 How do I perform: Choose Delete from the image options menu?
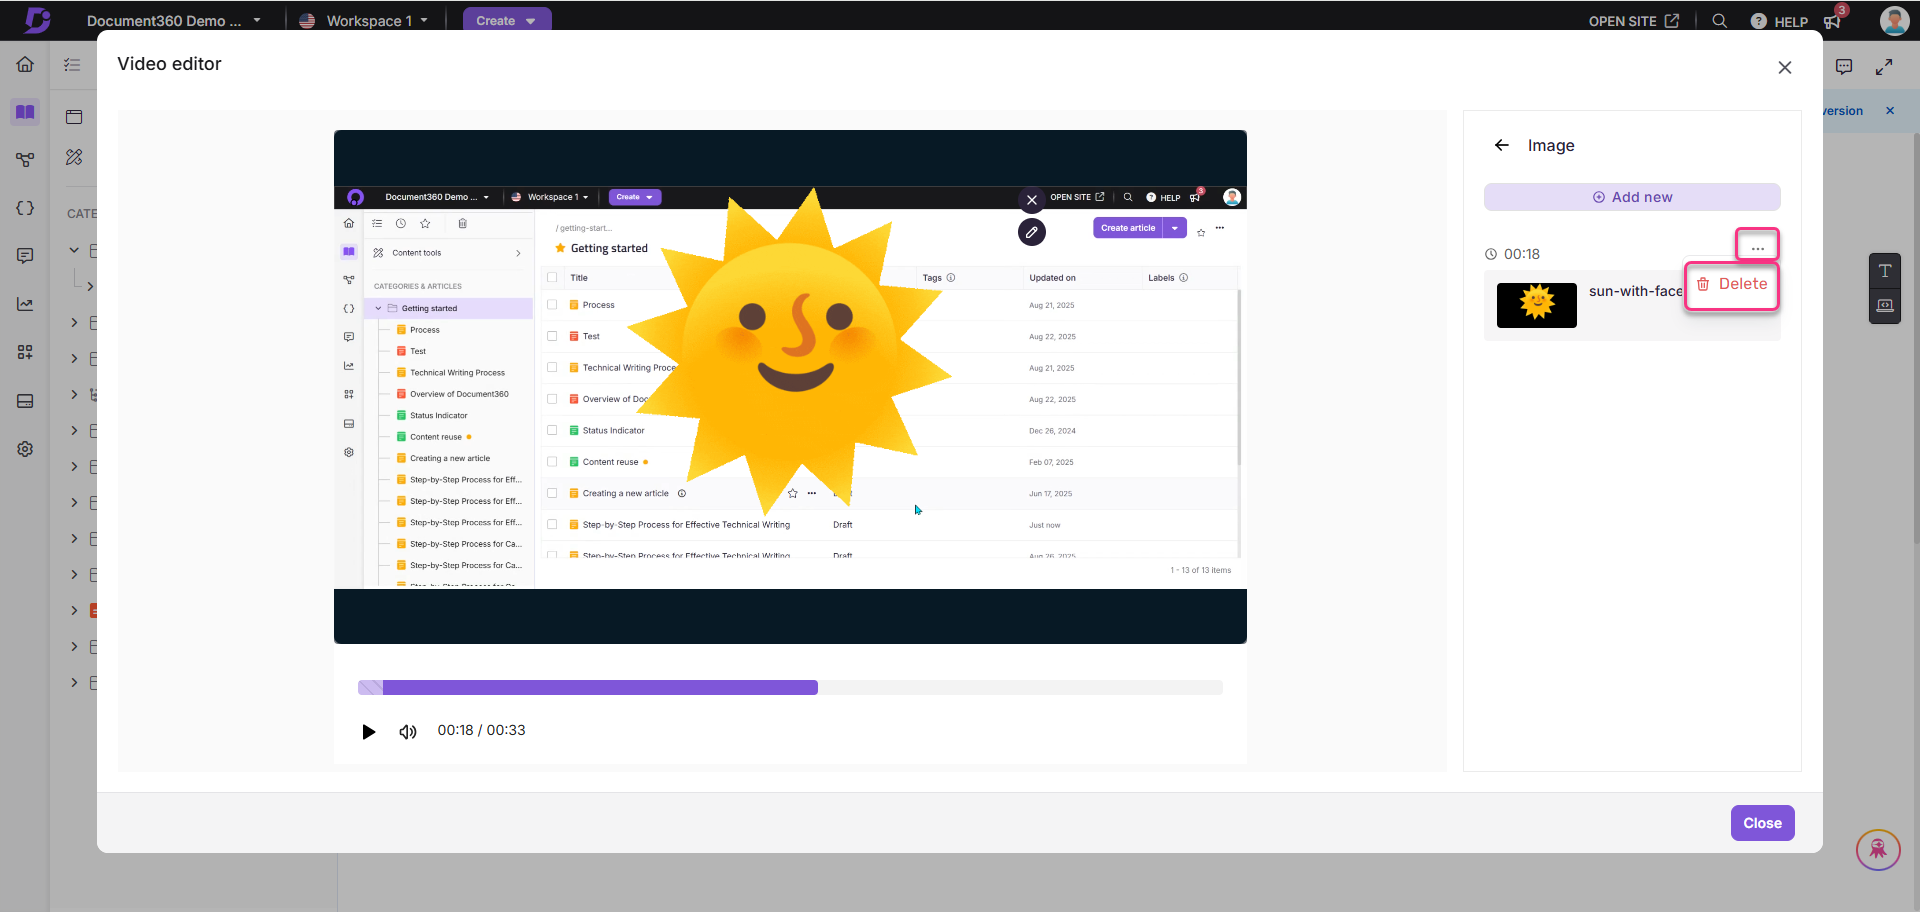tap(1732, 285)
